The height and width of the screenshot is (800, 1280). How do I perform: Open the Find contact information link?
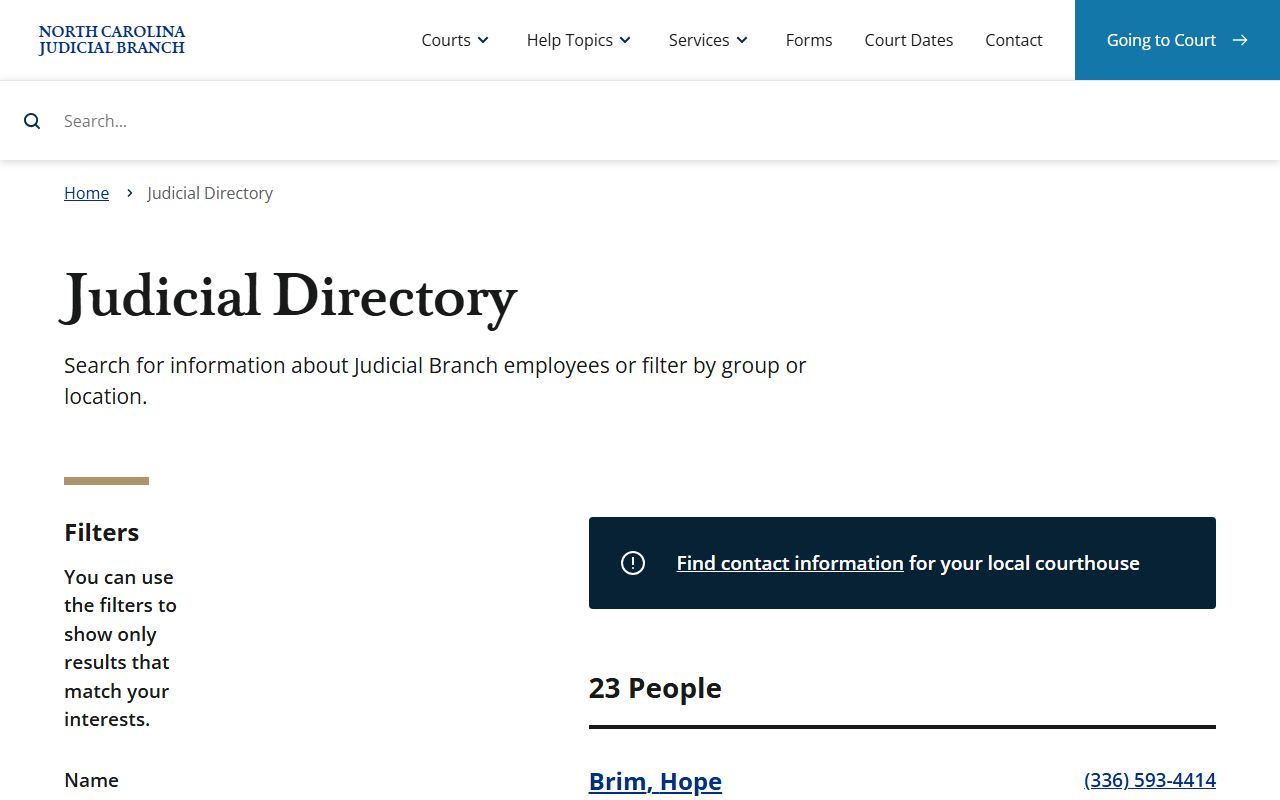(x=790, y=563)
